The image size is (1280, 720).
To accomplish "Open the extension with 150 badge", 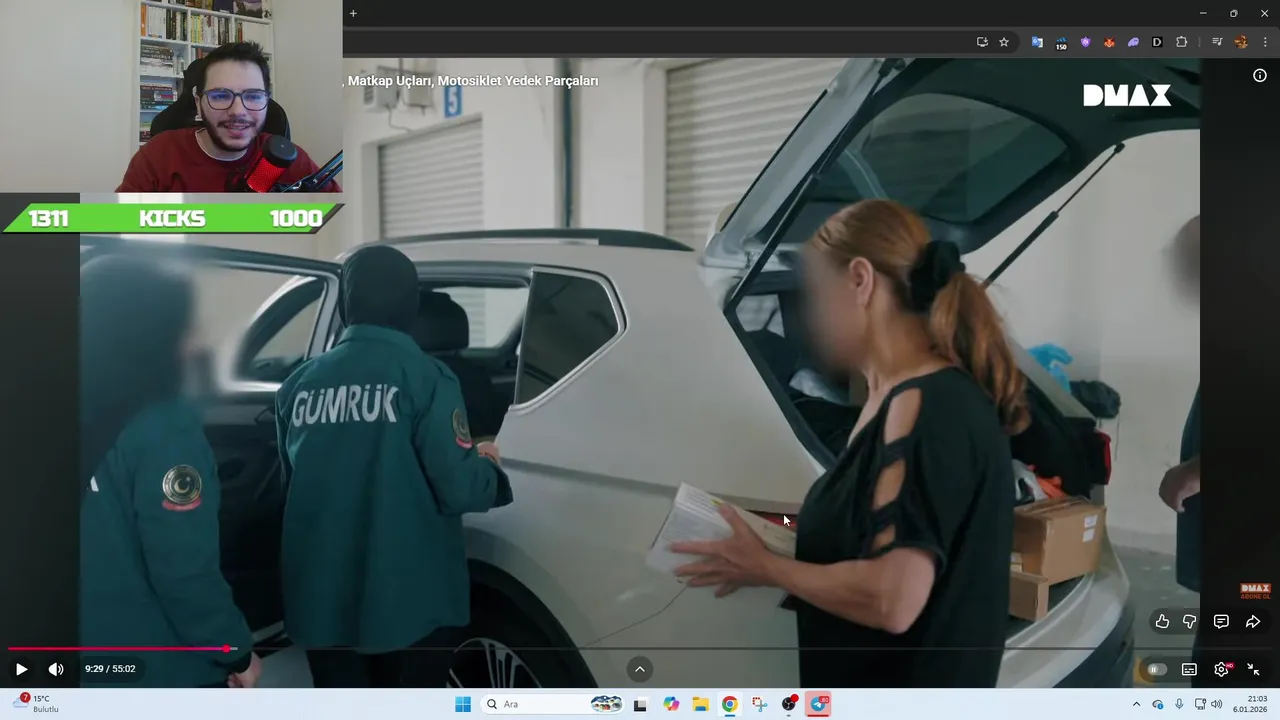I will tap(1061, 43).
